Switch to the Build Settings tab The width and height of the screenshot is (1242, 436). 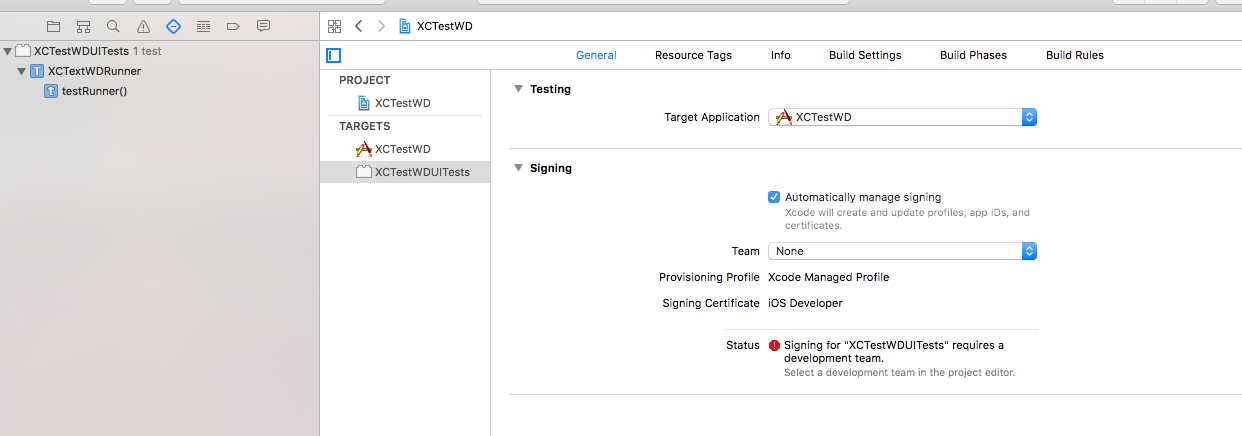coord(865,55)
